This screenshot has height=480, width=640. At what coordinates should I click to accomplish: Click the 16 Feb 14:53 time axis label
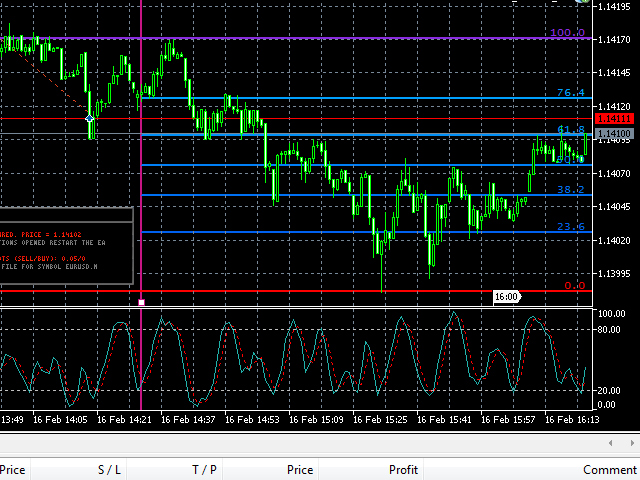pyautogui.click(x=252, y=420)
